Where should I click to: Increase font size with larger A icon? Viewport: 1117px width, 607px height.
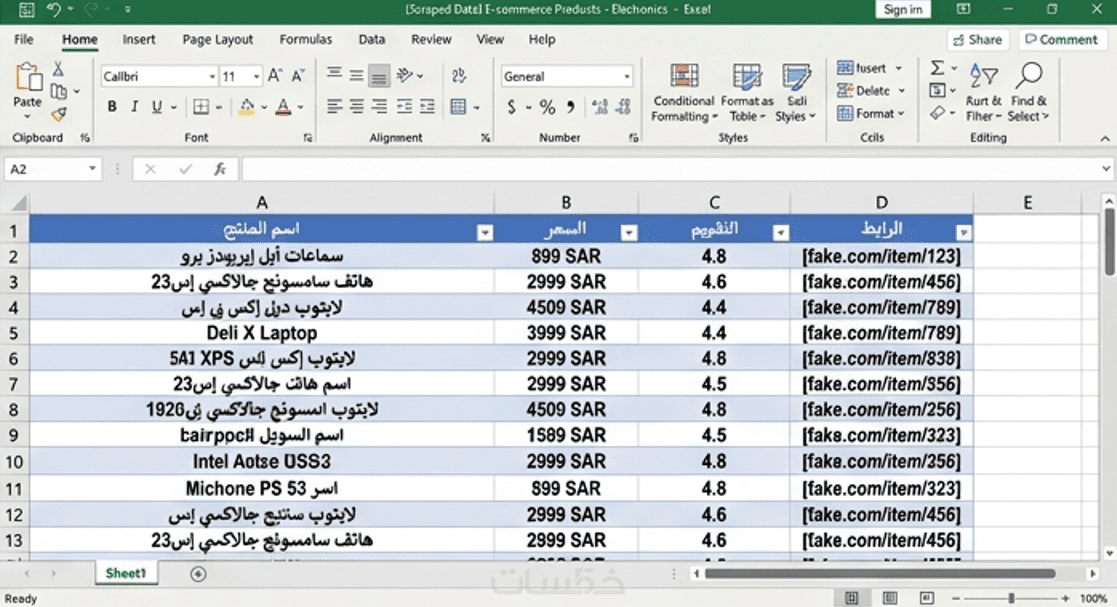click(275, 76)
